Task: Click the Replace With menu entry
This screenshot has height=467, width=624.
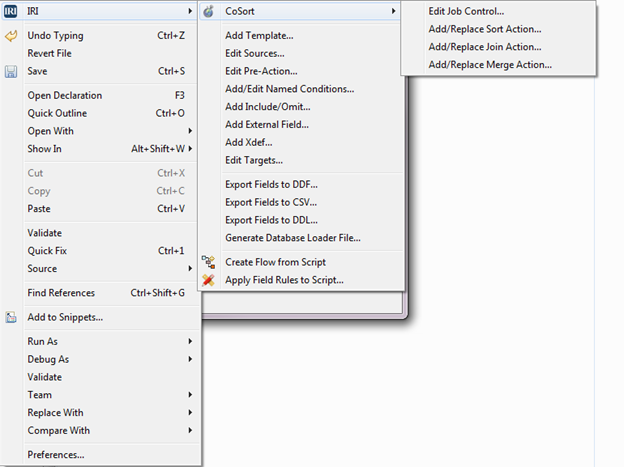Action: click(101, 413)
